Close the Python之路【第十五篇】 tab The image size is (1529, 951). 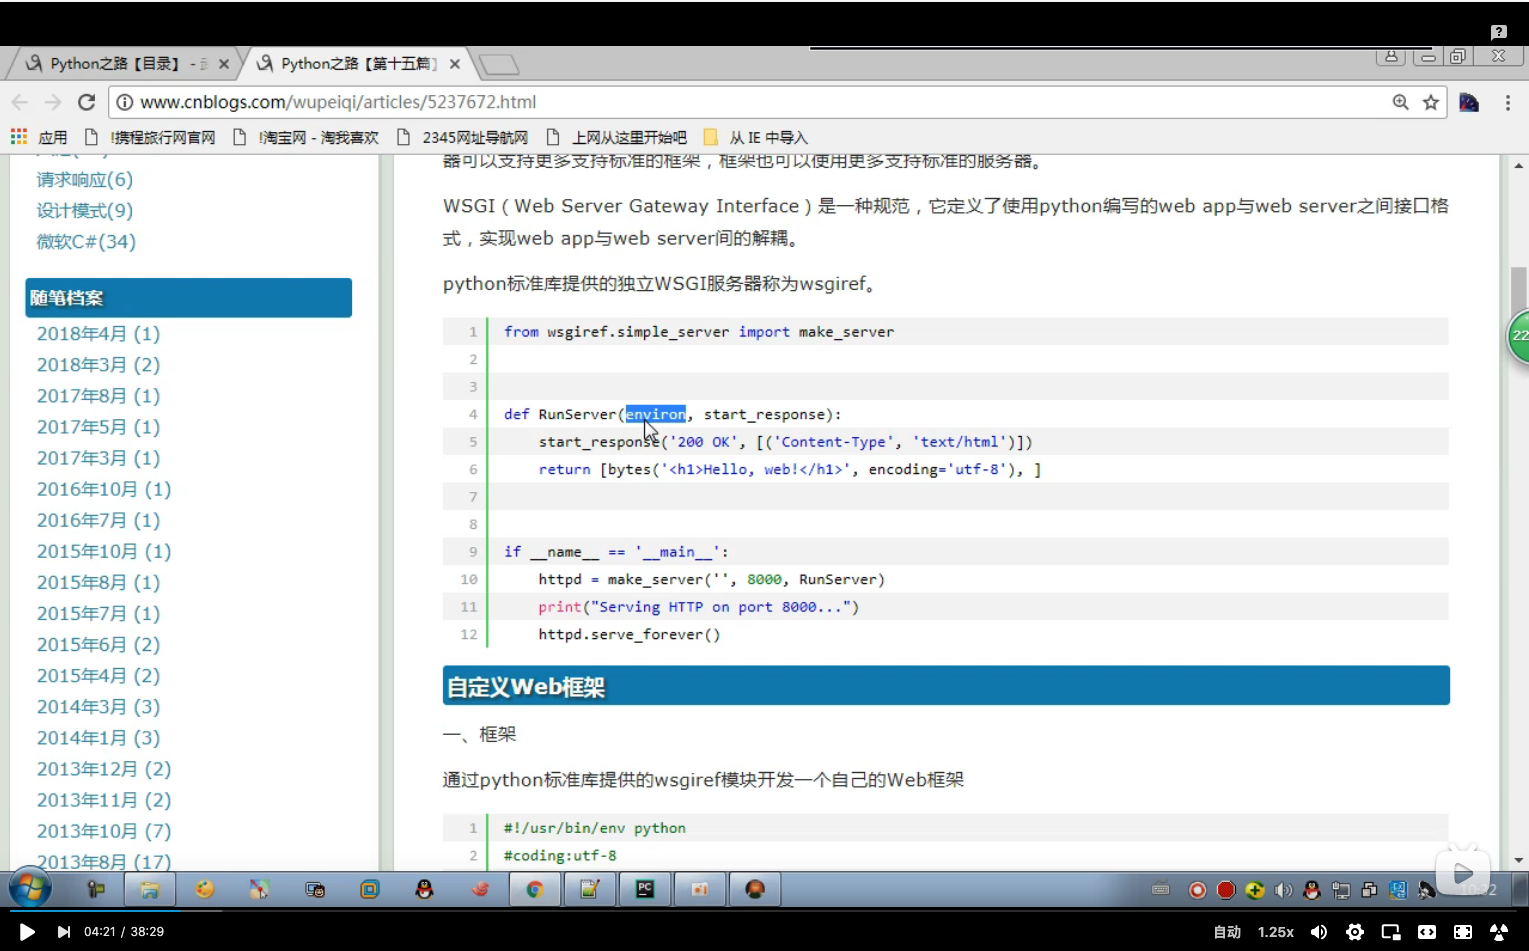[x=455, y=64]
